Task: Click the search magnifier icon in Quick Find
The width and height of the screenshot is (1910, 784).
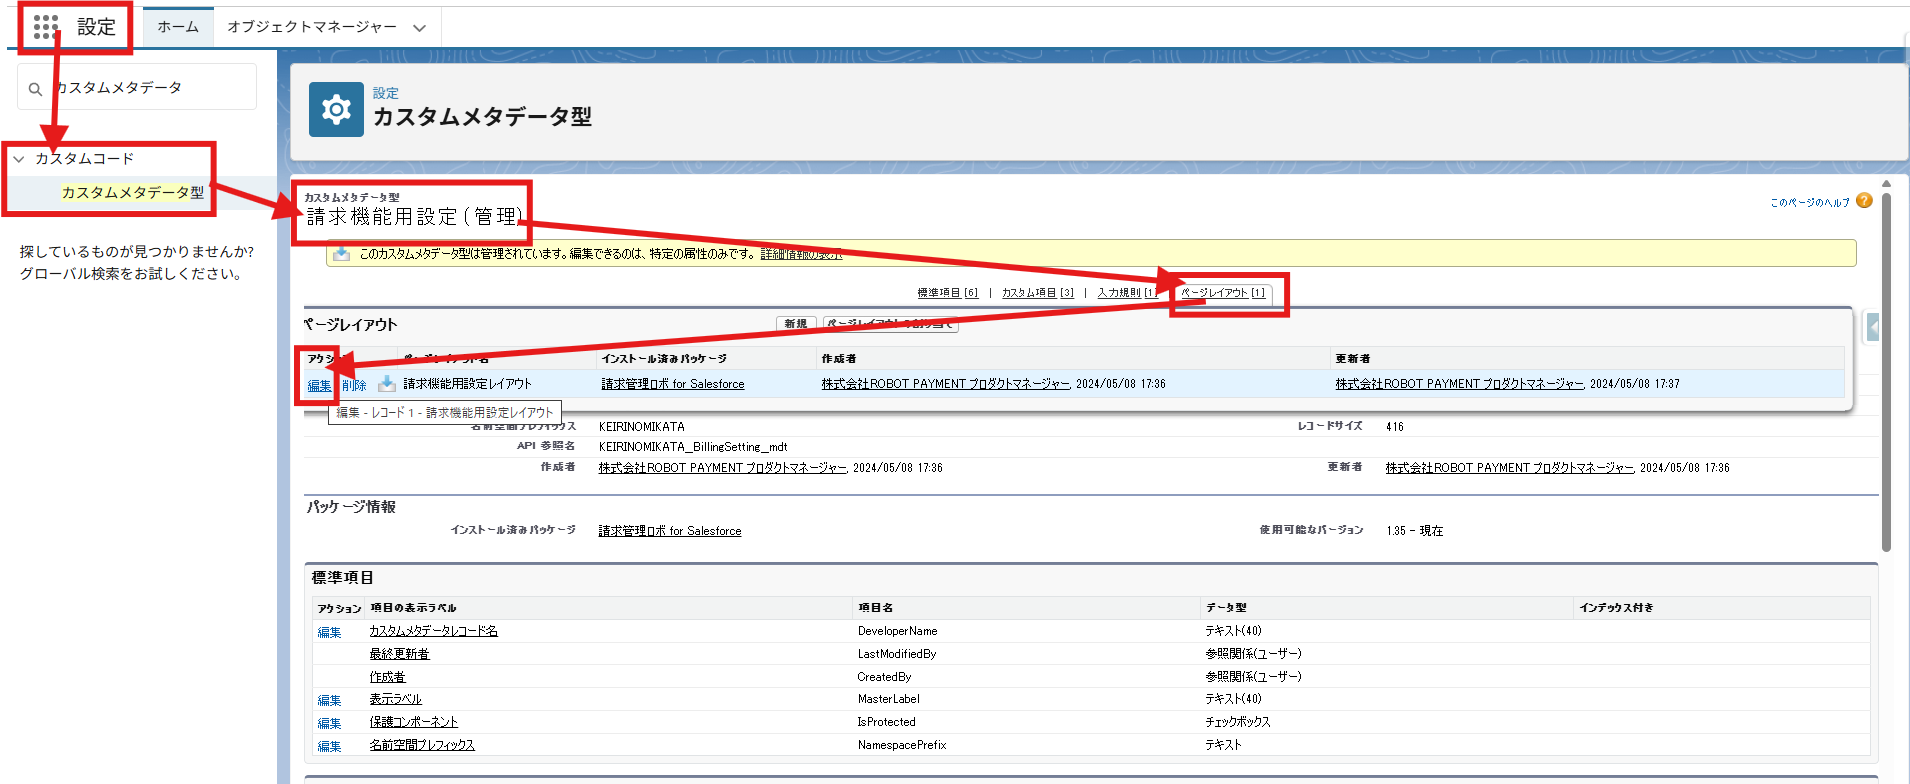Action: click(x=35, y=89)
